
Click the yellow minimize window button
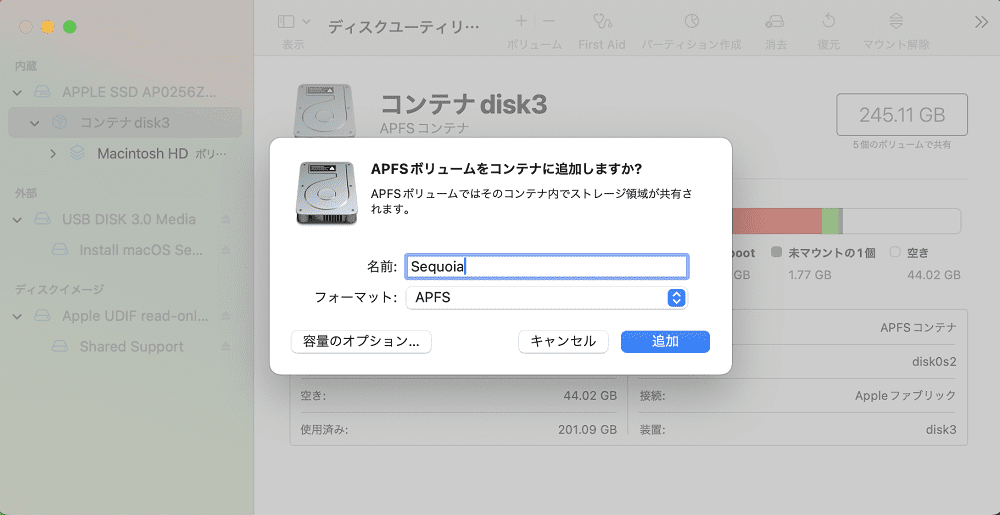tap(48, 27)
